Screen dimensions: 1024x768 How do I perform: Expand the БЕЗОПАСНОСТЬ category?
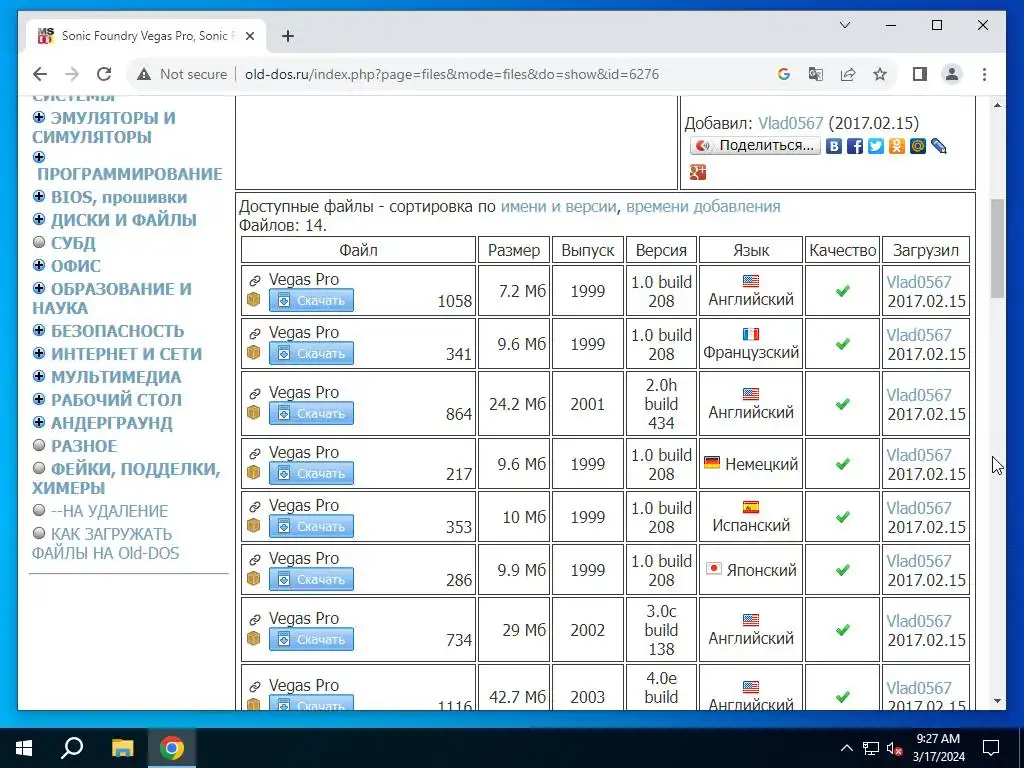pos(39,330)
